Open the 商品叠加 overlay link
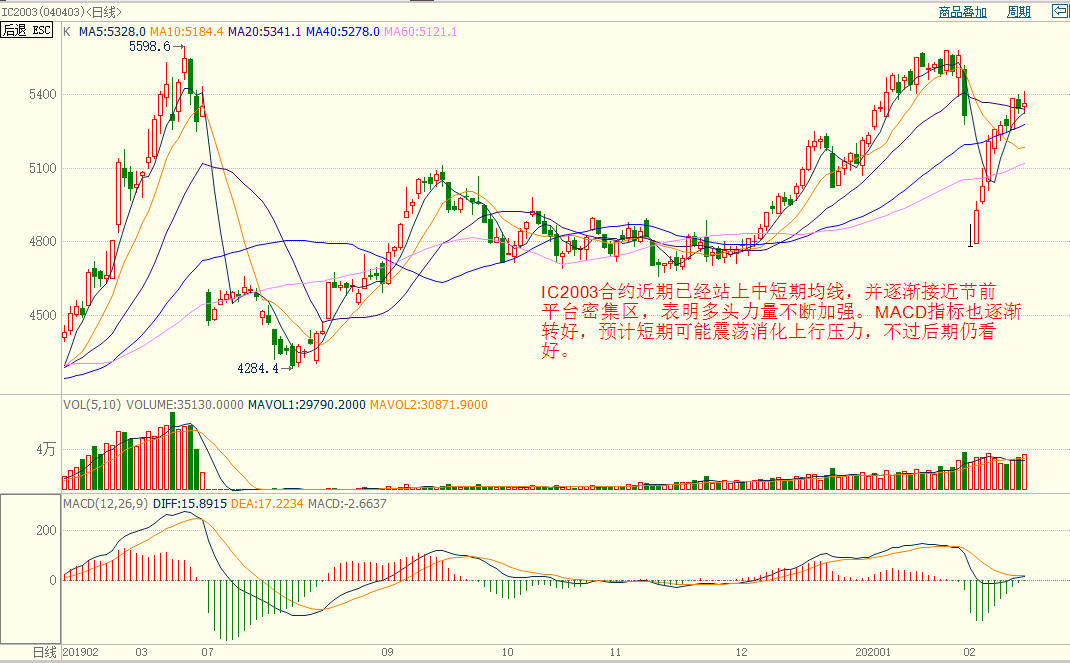The height and width of the screenshot is (663, 1070). [x=962, y=12]
